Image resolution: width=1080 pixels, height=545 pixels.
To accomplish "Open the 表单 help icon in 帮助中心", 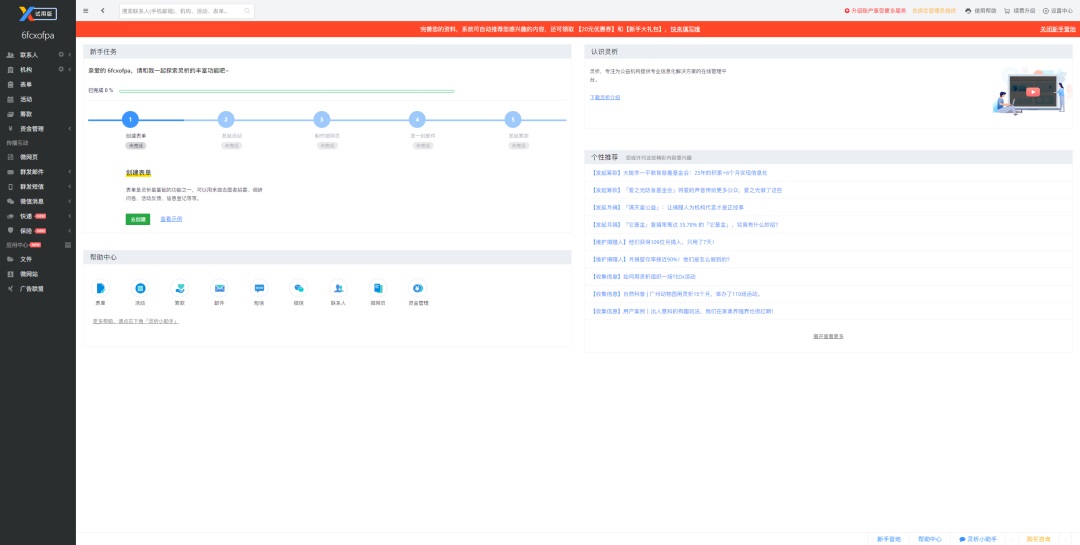I will (101, 288).
